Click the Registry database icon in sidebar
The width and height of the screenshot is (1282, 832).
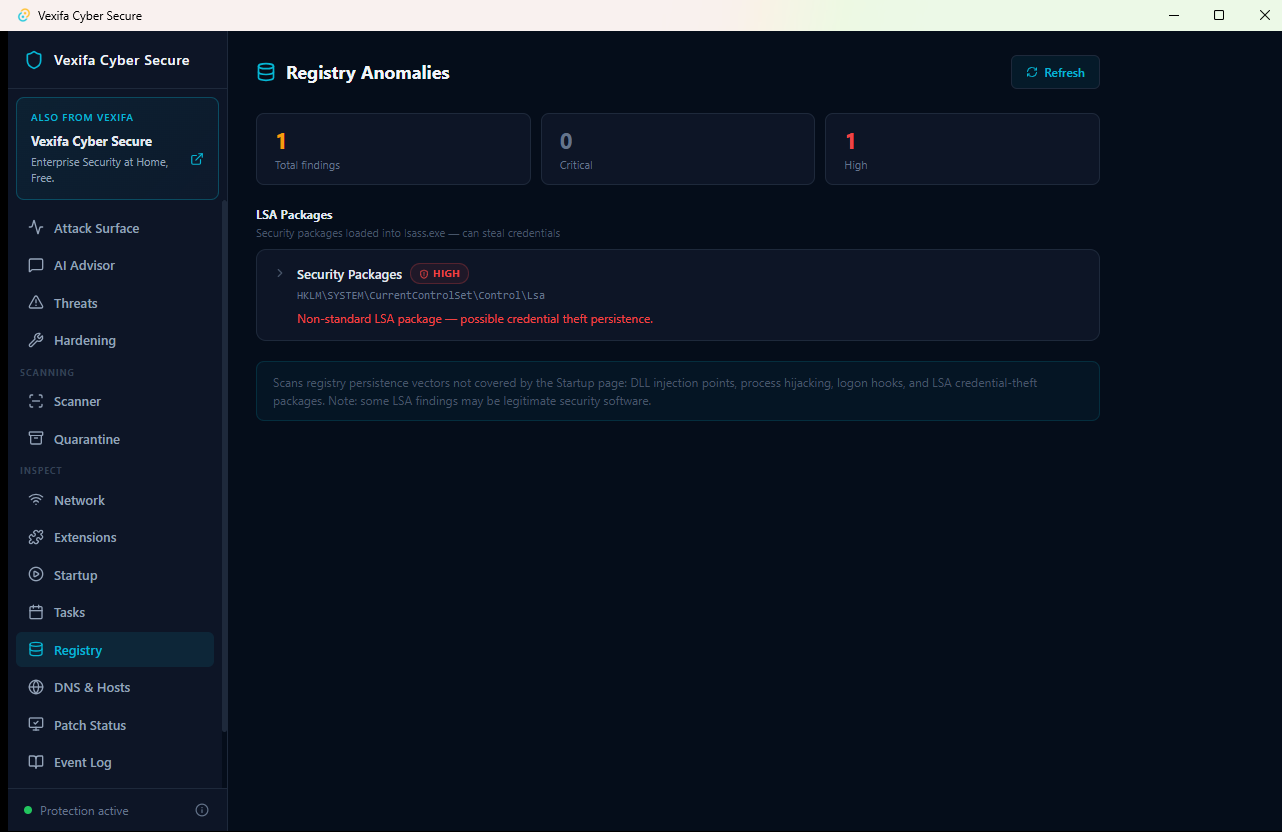pyautogui.click(x=36, y=650)
